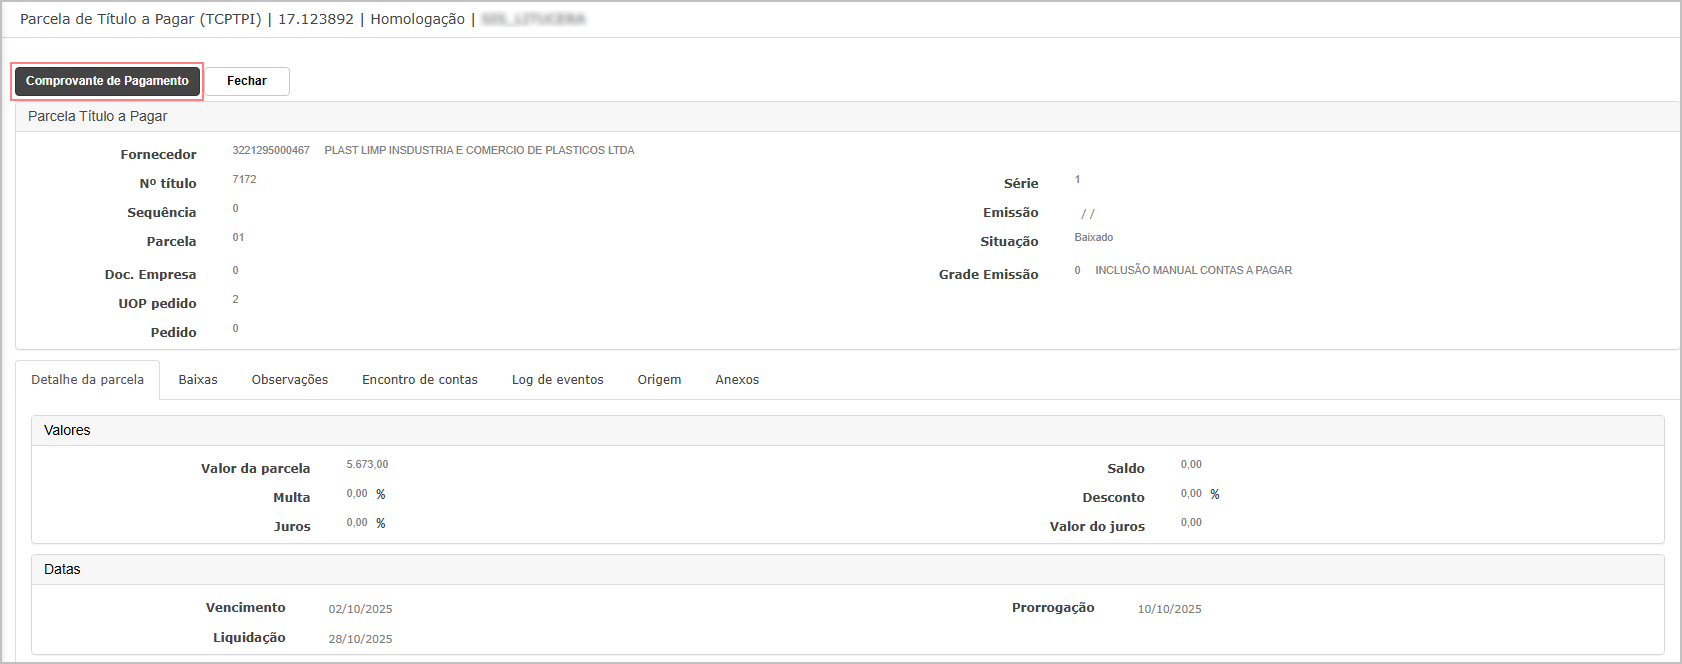Click the percent icon beside Juros
This screenshot has width=1682, height=664.
pyautogui.click(x=381, y=524)
